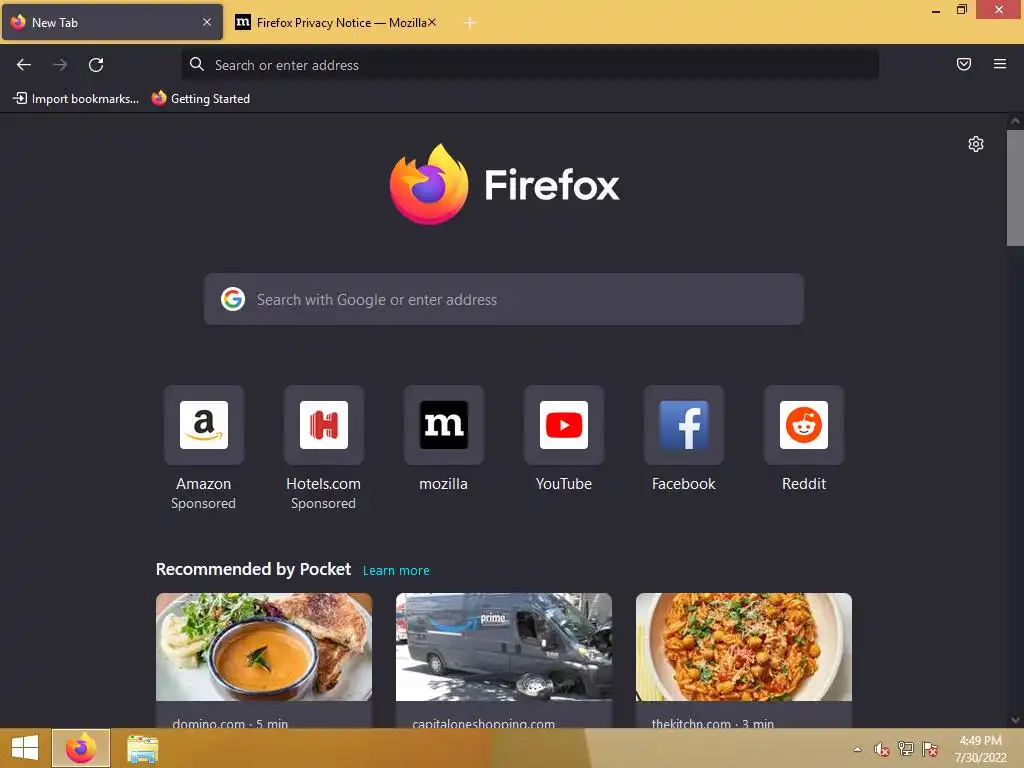
Task: Click Firefox in the taskbar
Action: [81, 748]
